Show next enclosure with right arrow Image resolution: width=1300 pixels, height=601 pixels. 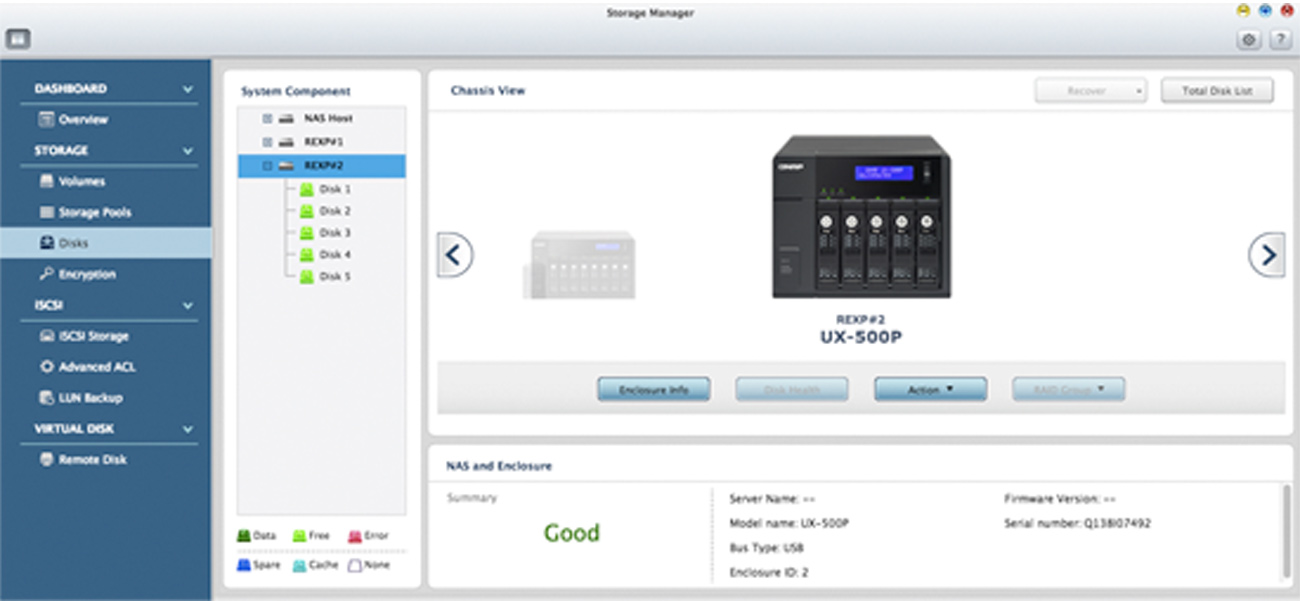pyautogui.click(x=1267, y=256)
